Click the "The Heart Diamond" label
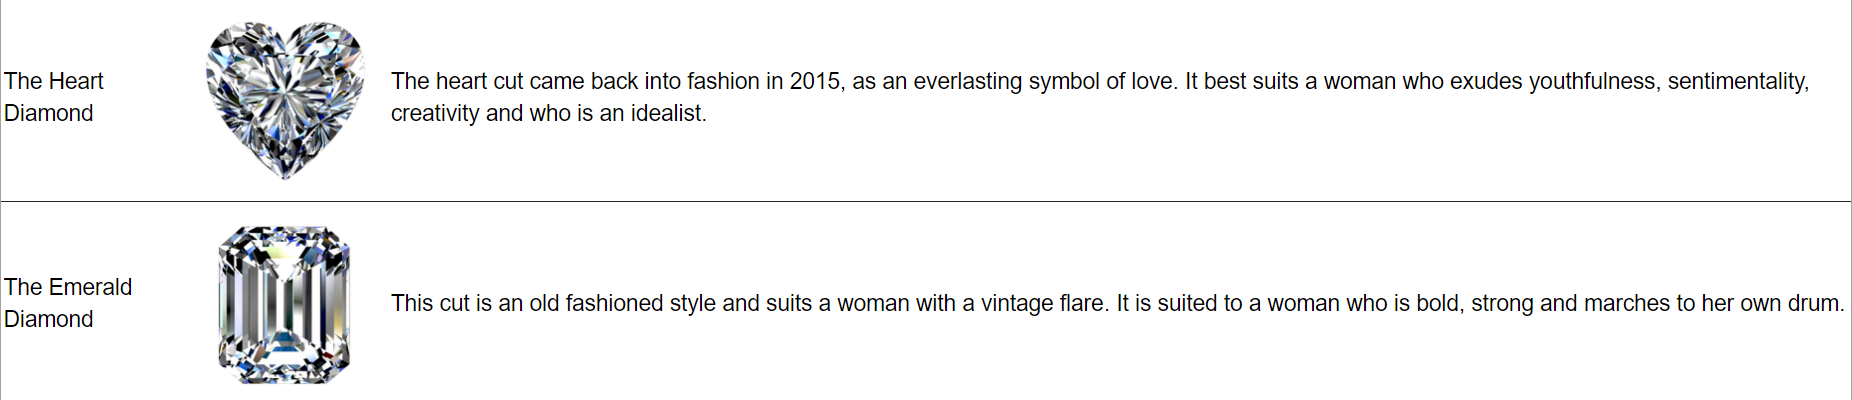Screen dimensions: 1852x400 tap(54, 97)
